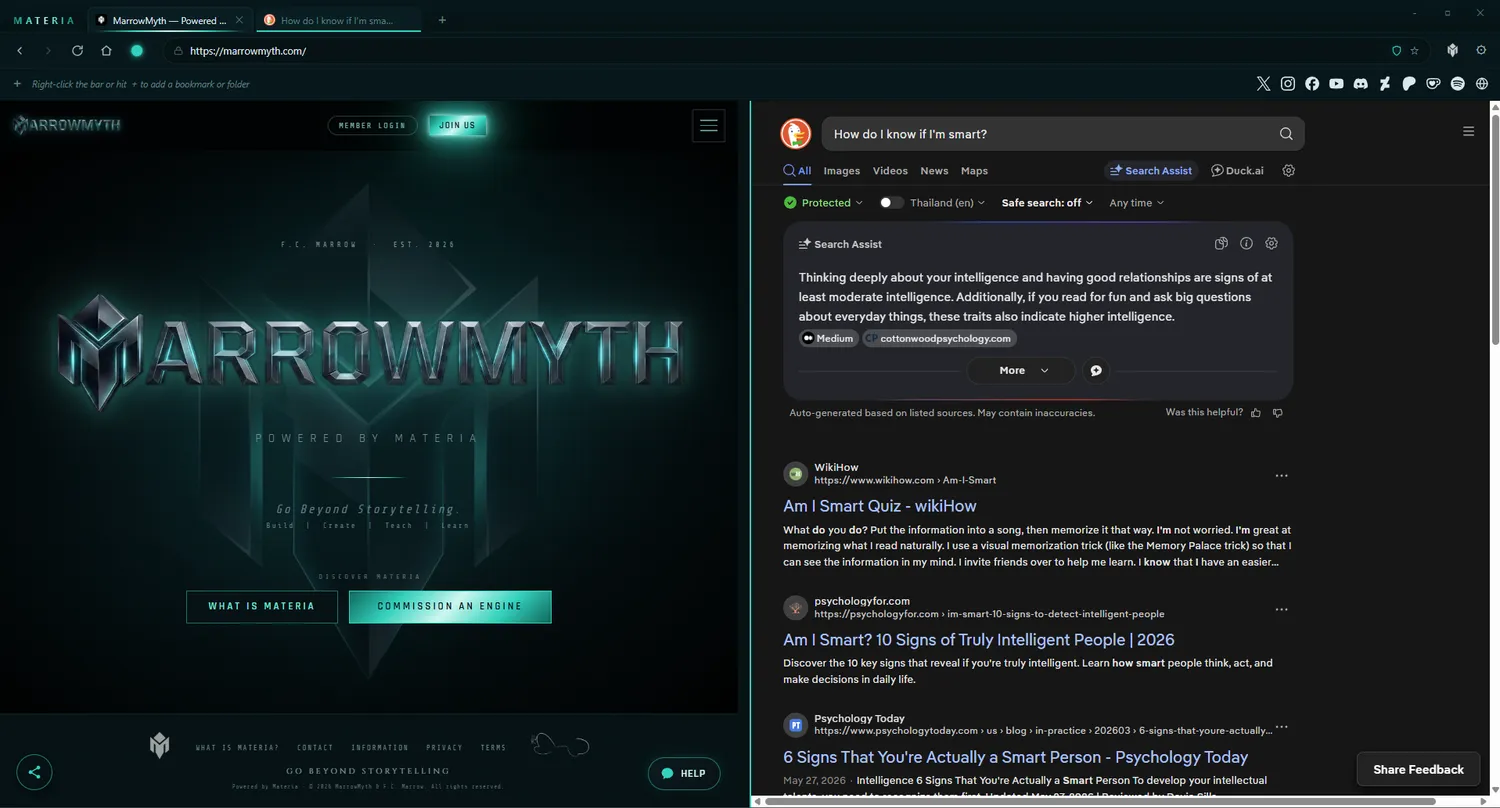
Task: Open the tracking protection shield icon
Action: (x=1397, y=50)
